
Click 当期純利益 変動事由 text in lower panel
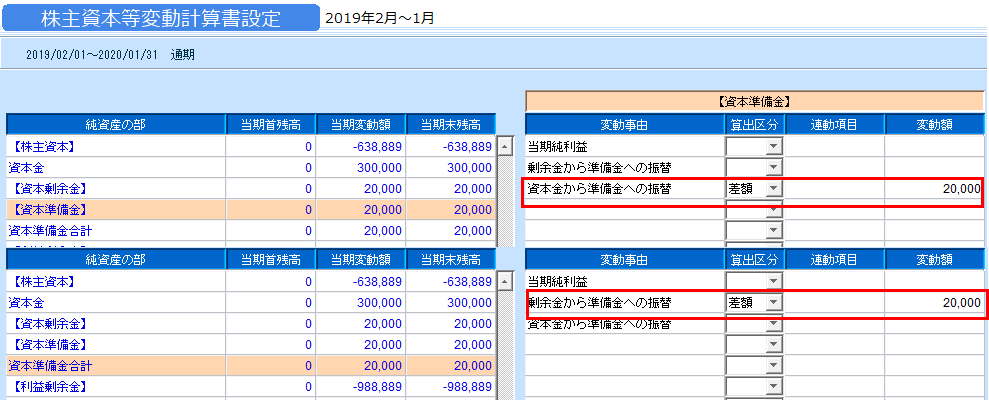point(558,281)
